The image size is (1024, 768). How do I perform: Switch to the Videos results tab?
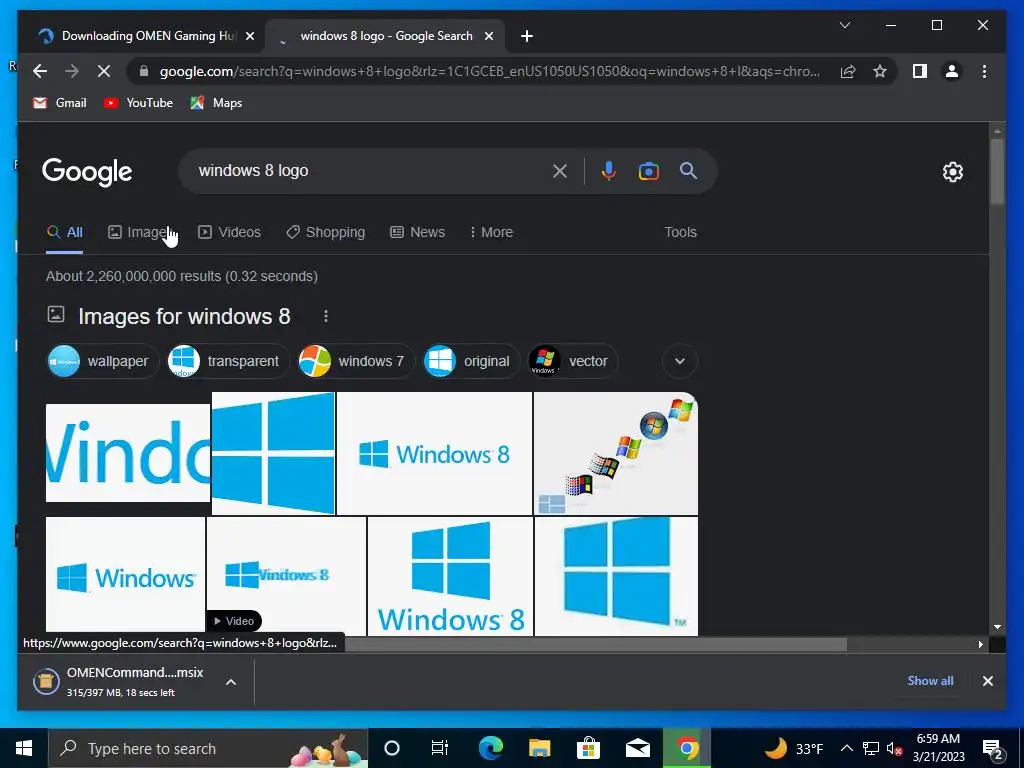click(x=229, y=232)
